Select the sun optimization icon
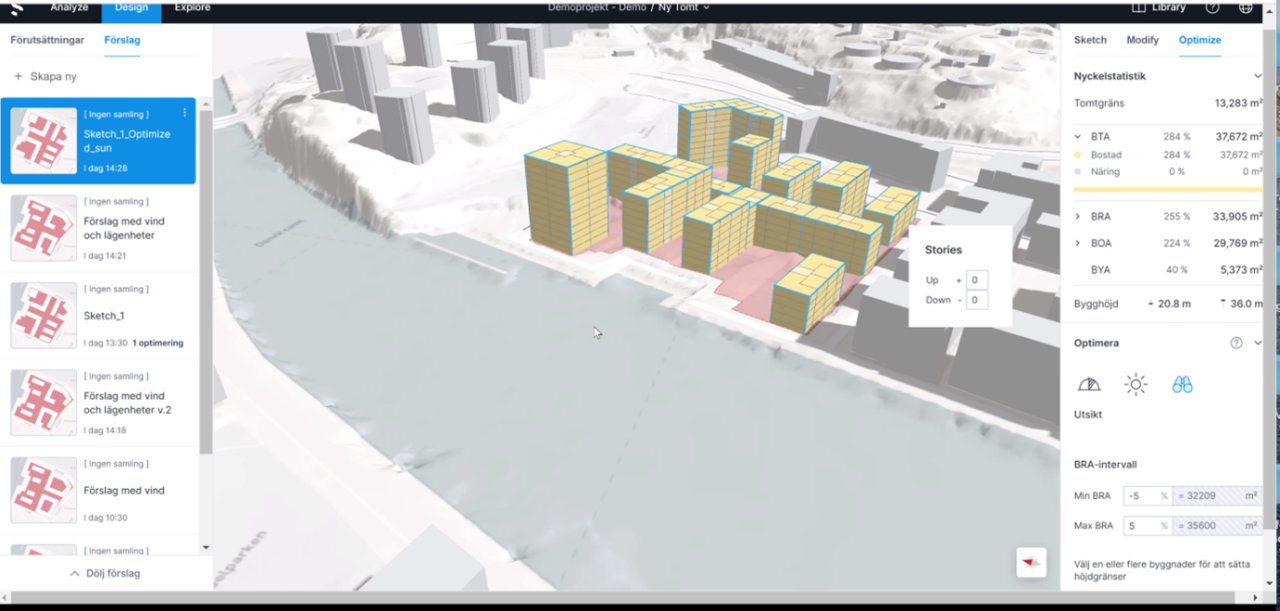Screen dimensions: 1280x611 click(1135, 385)
